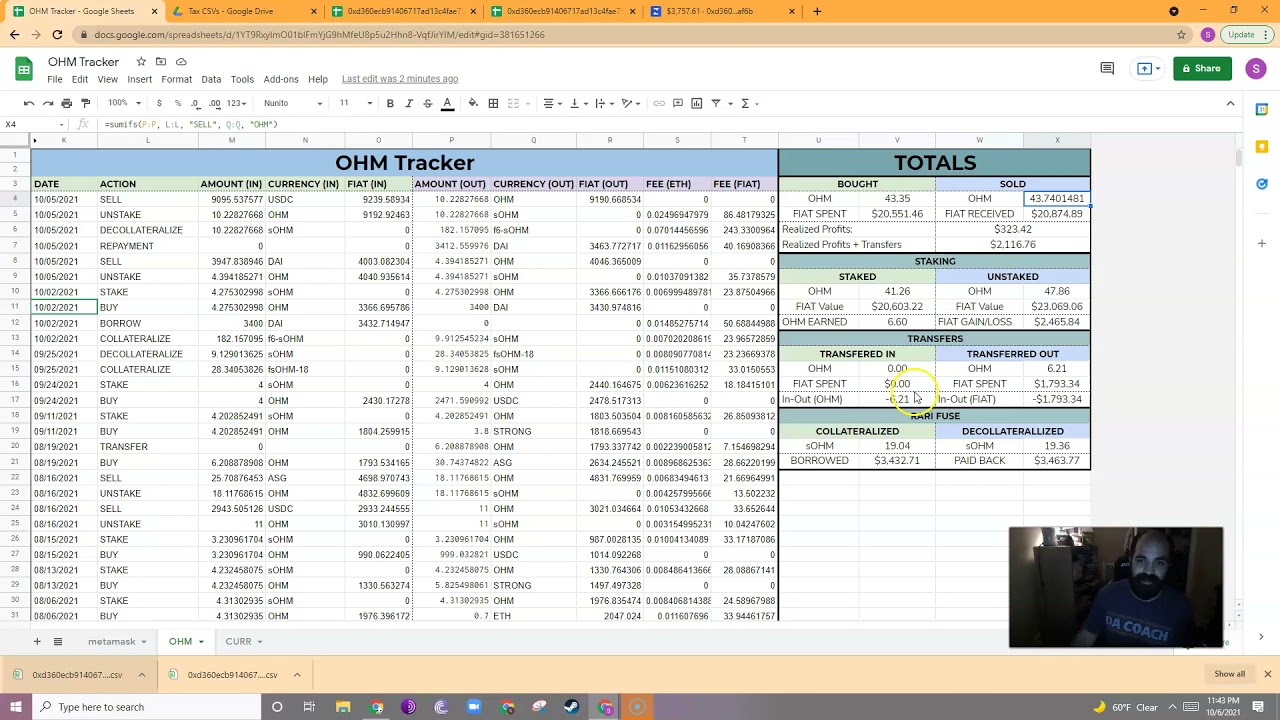Open the Add-ons menu
The image size is (1280, 720).
[281, 79]
